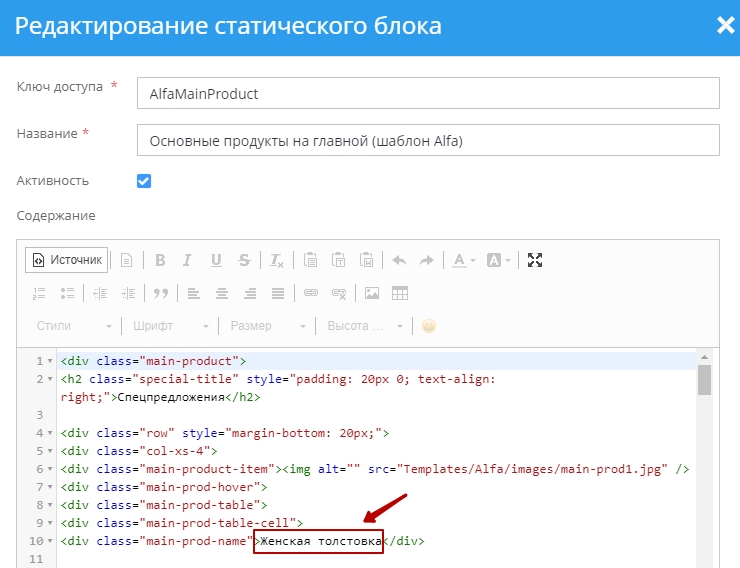The height and width of the screenshot is (568, 740).
Task: Collapse code fold arrow on line 1
Action: point(50,362)
